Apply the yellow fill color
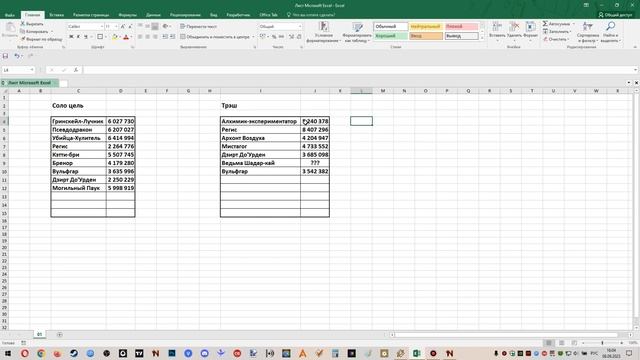 coord(115,37)
